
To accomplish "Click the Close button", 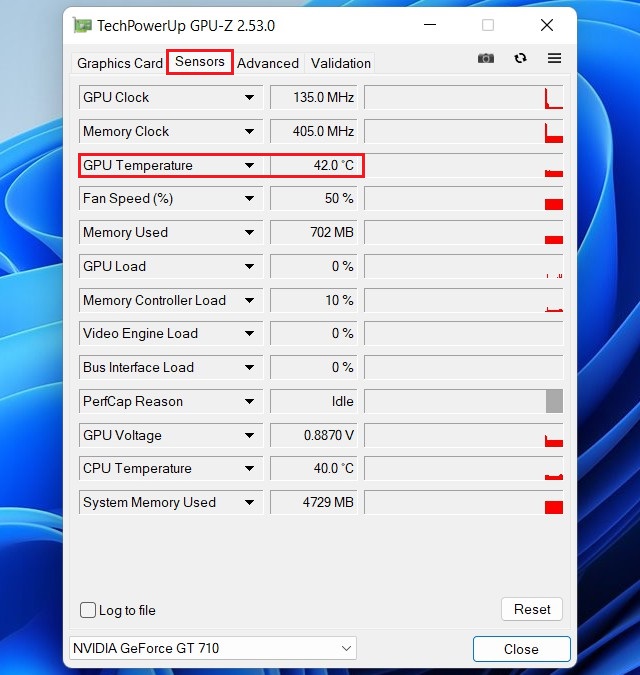I will pos(522,649).
